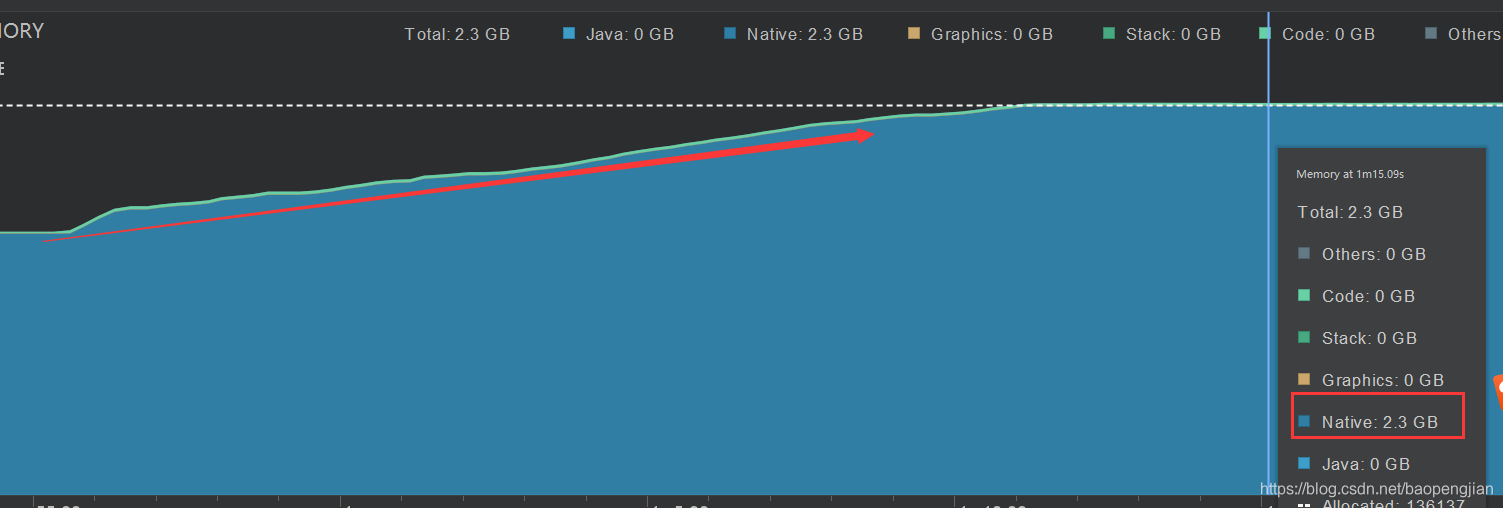Click "Native: 2.3 GB" in the tooltip
The width and height of the screenshot is (1503, 508).
[1379, 422]
